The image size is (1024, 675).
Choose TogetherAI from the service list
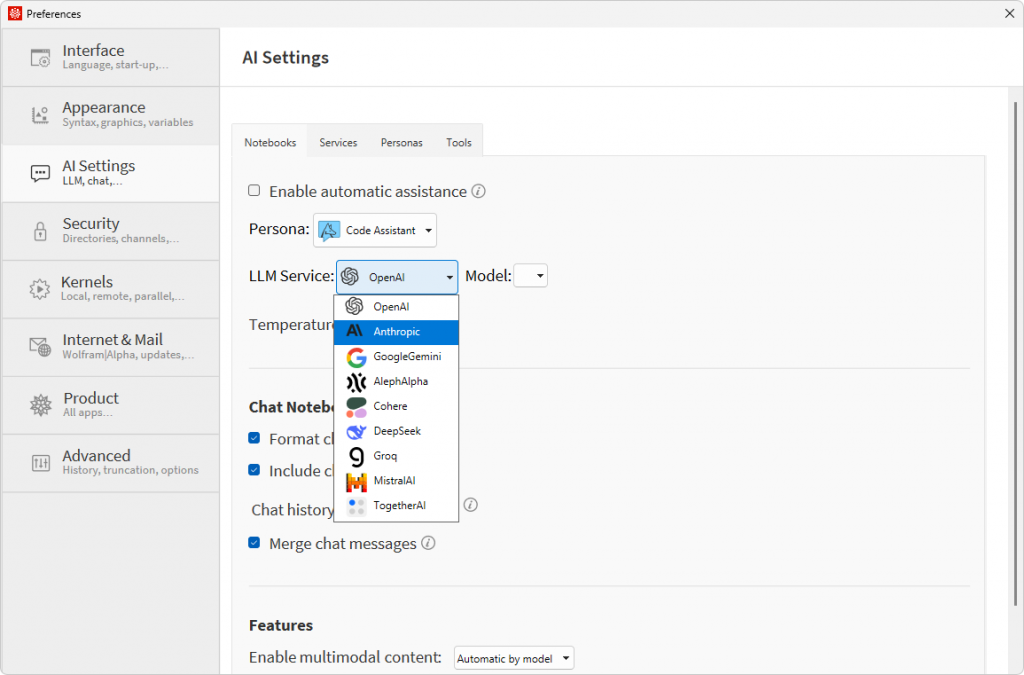(x=396, y=505)
